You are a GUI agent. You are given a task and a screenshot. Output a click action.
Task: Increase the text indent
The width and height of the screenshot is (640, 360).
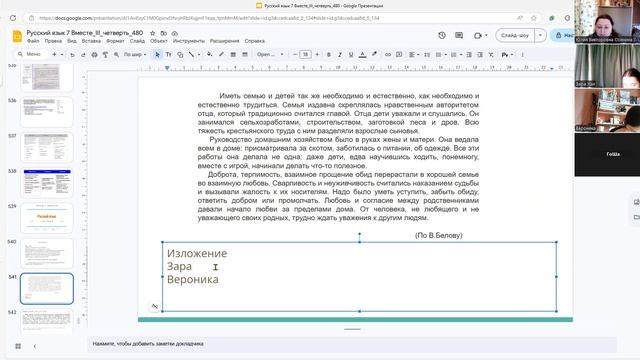(x=480, y=55)
